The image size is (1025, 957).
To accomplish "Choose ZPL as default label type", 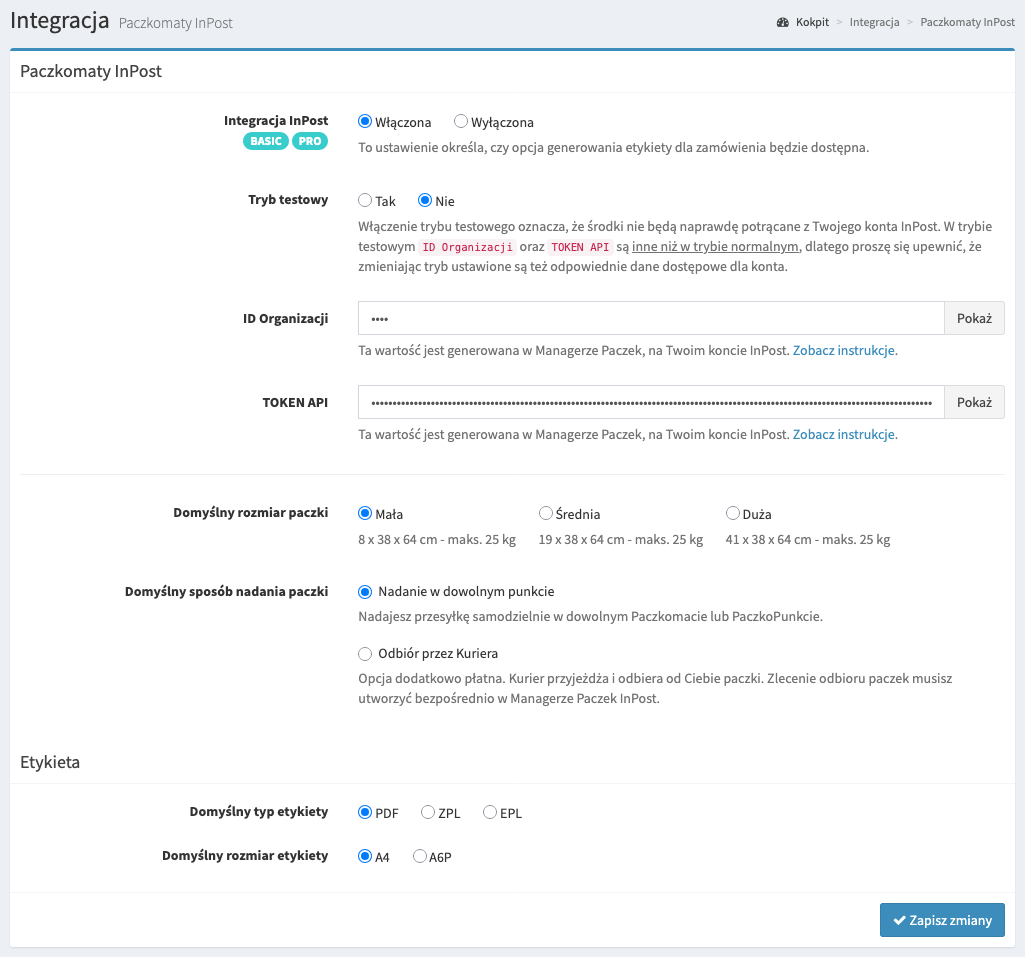I will [428, 813].
